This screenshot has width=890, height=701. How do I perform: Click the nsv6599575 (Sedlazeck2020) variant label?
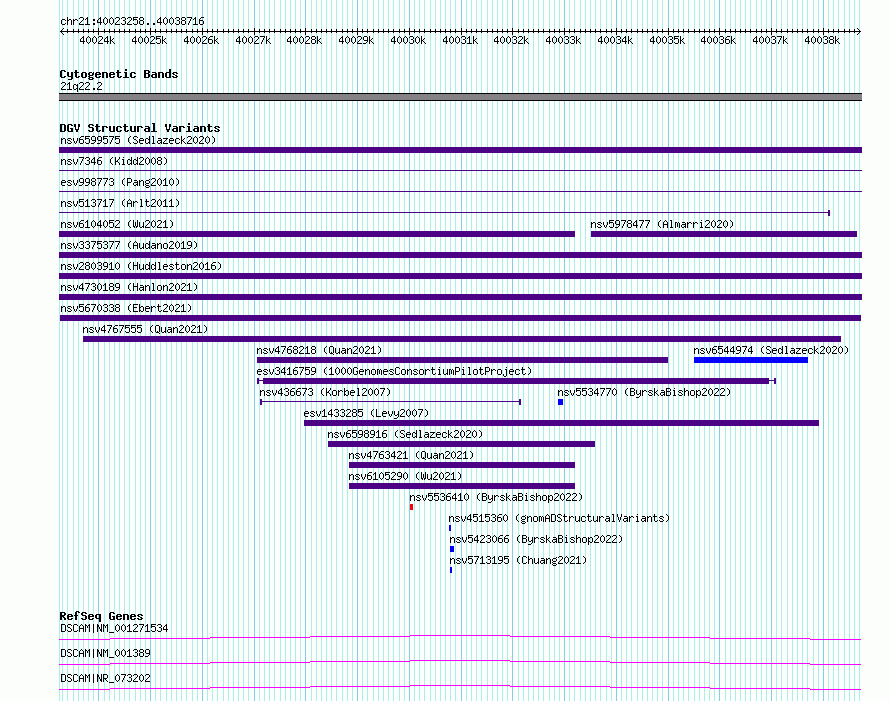point(138,140)
